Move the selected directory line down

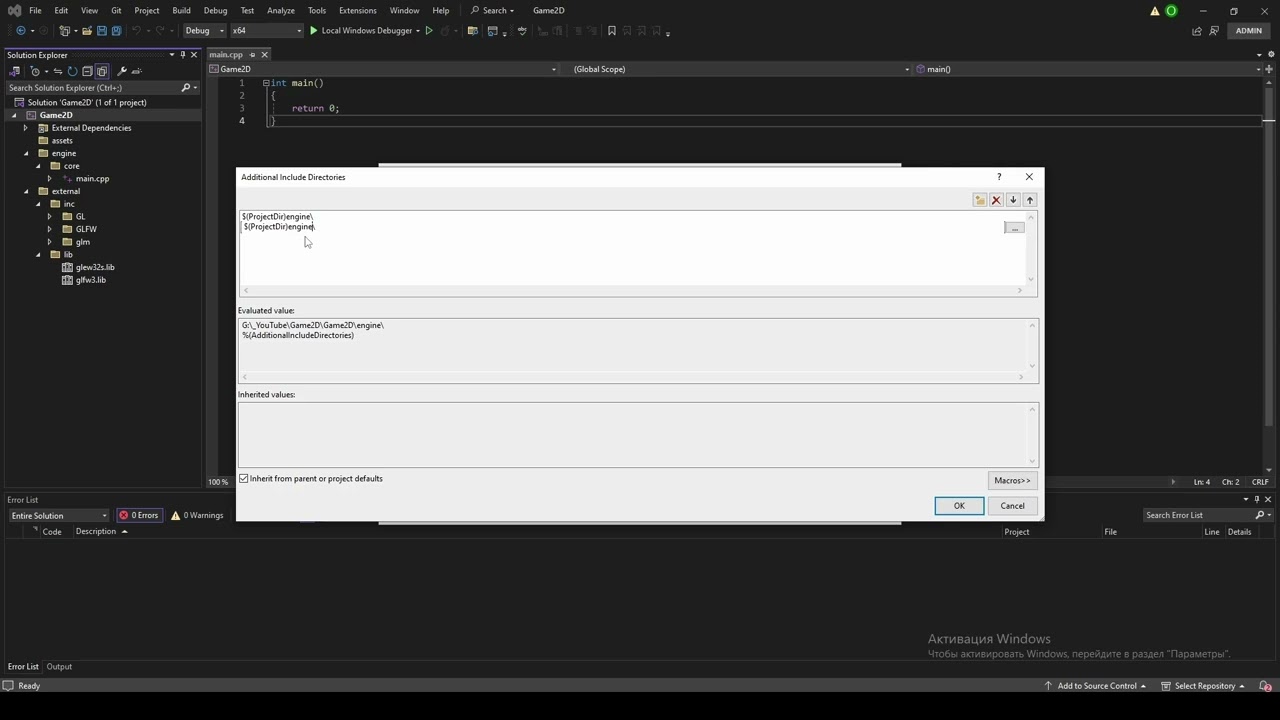(1013, 200)
